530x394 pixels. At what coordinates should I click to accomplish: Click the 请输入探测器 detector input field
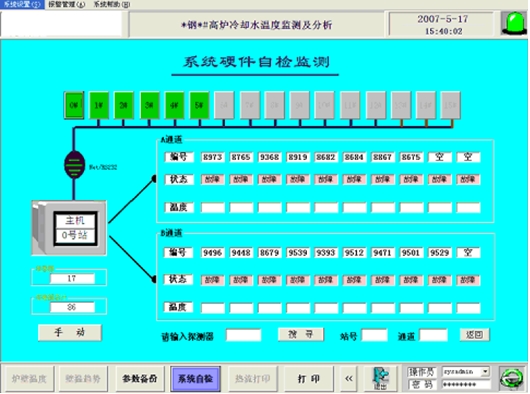[243, 335]
